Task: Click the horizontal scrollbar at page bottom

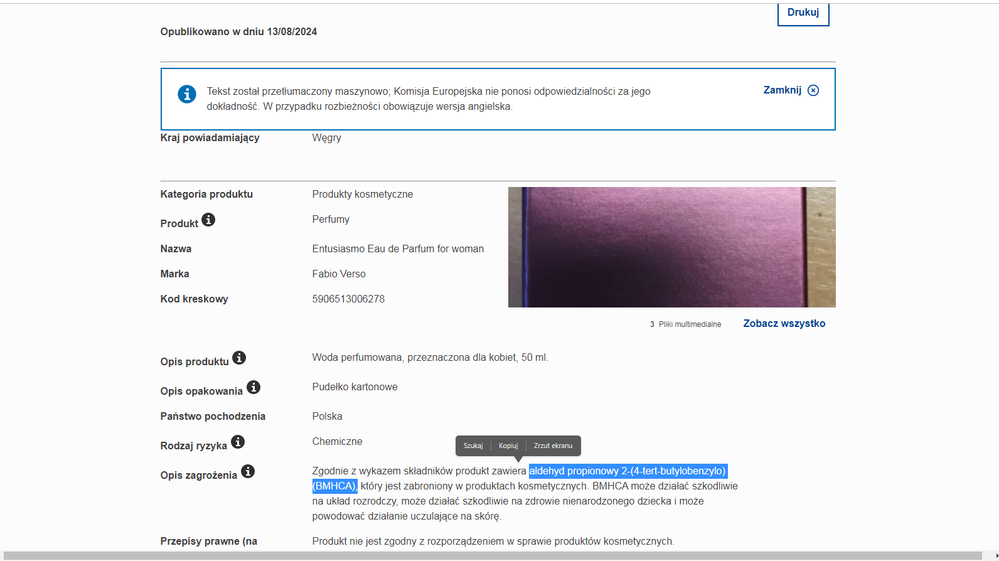Action: tap(493, 556)
